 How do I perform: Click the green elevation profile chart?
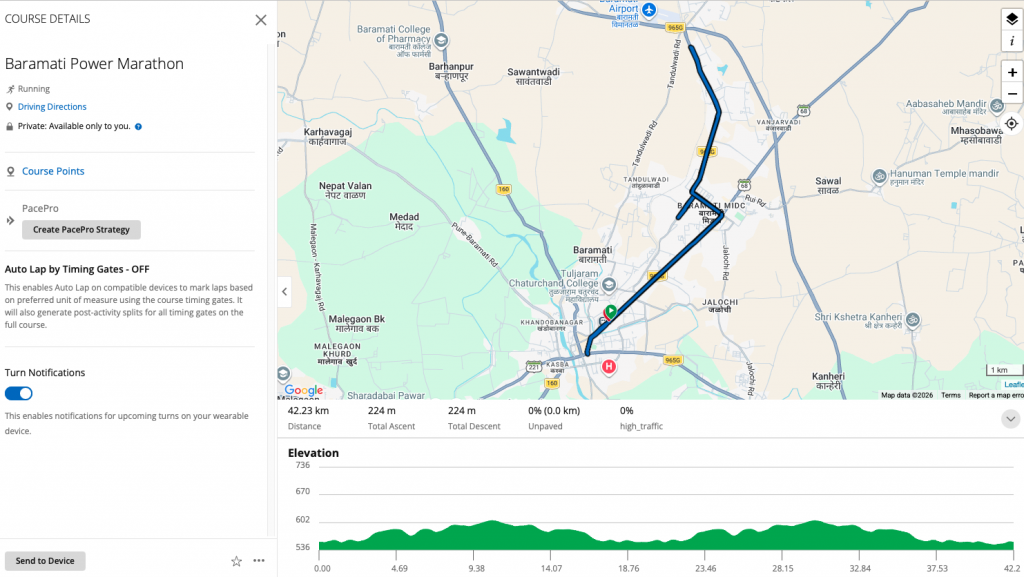pos(666,535)
